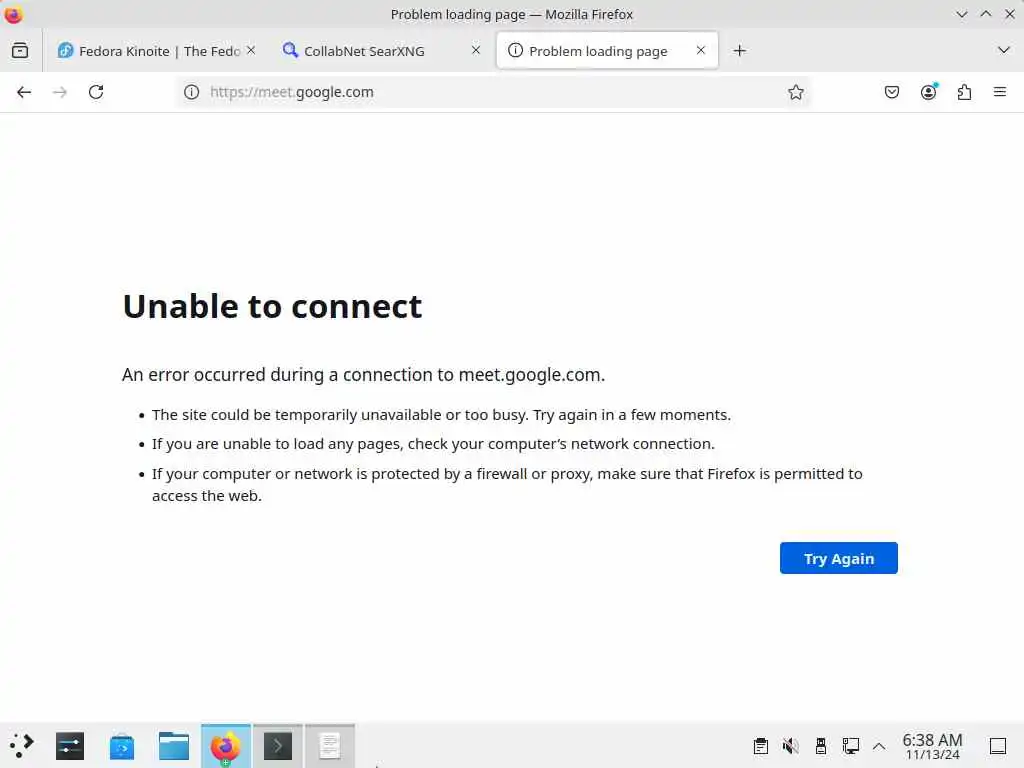Go back to the previous page

pyautogui.click(x=24, y=92)
